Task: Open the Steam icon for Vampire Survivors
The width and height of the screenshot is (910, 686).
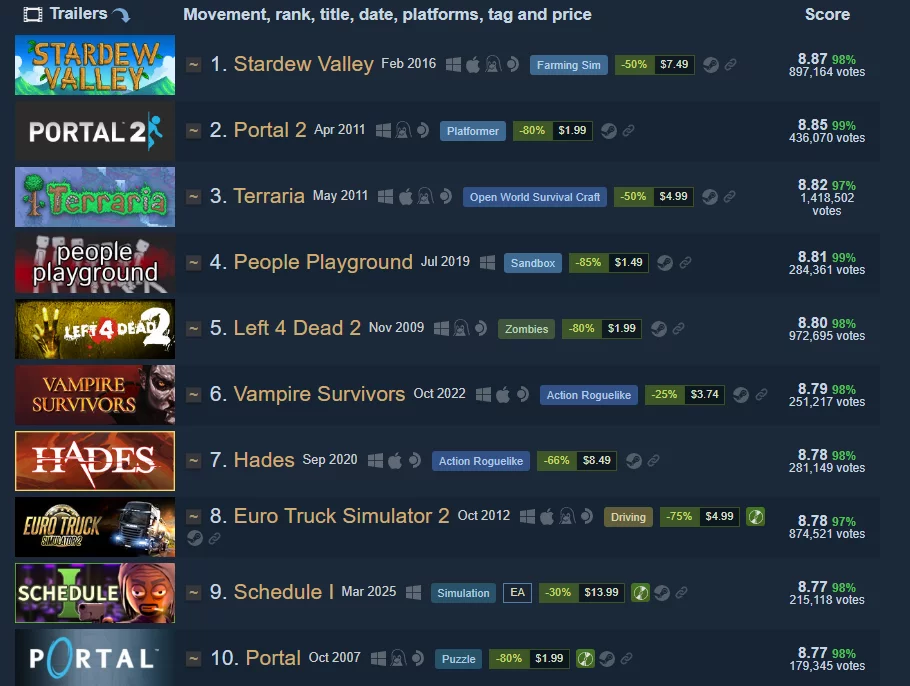Action: (741, 395)
